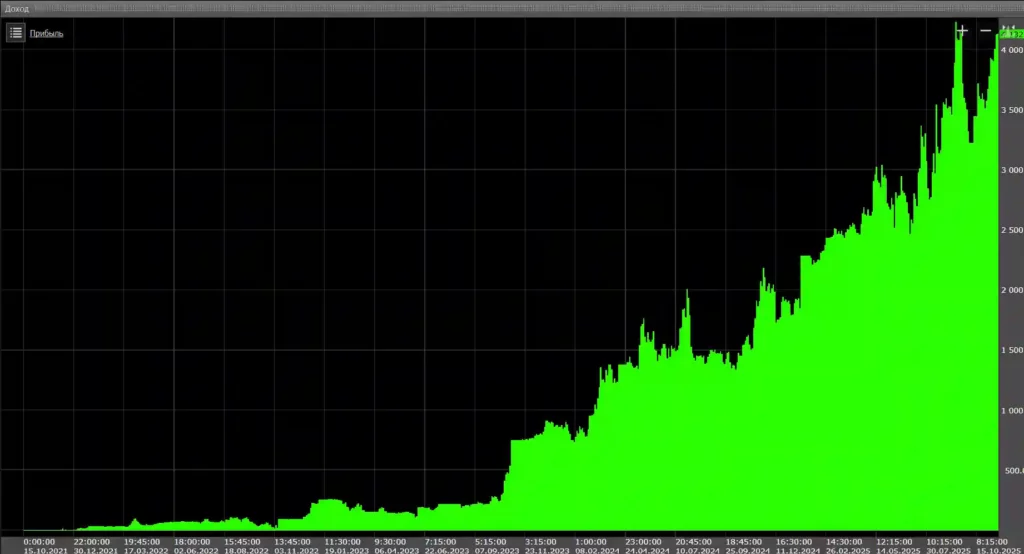Click the Прибыль series link

click(46, 33)
